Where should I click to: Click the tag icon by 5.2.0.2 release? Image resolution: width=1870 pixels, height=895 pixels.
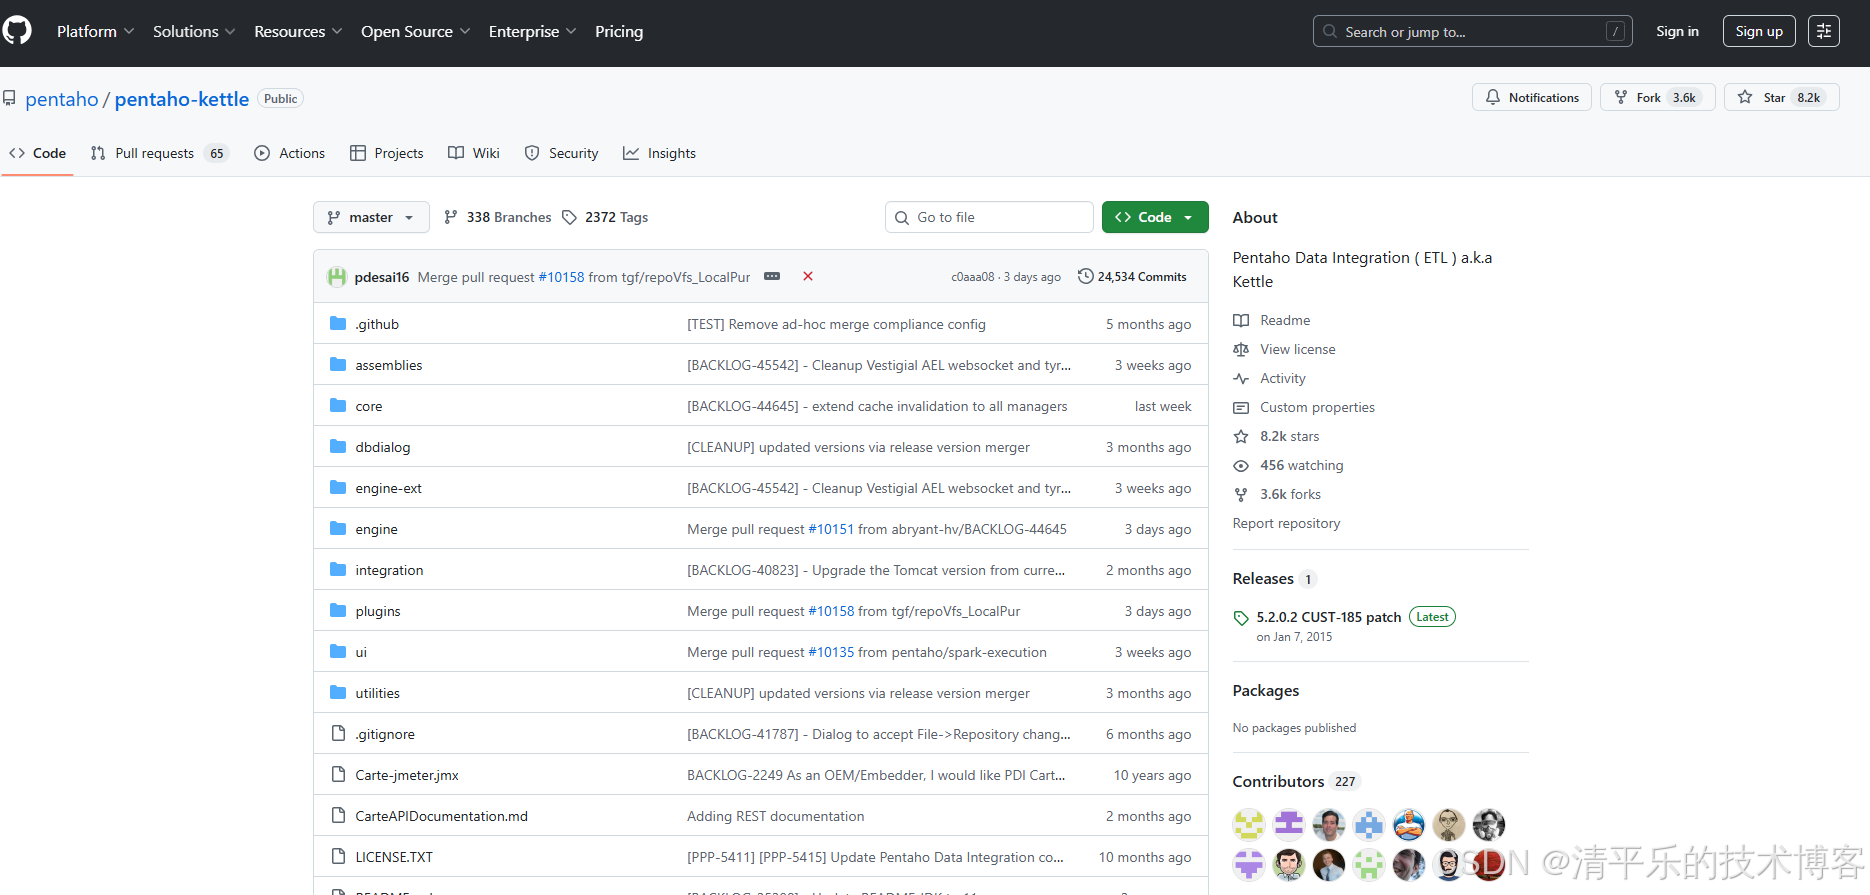[x=1241, y=618]
